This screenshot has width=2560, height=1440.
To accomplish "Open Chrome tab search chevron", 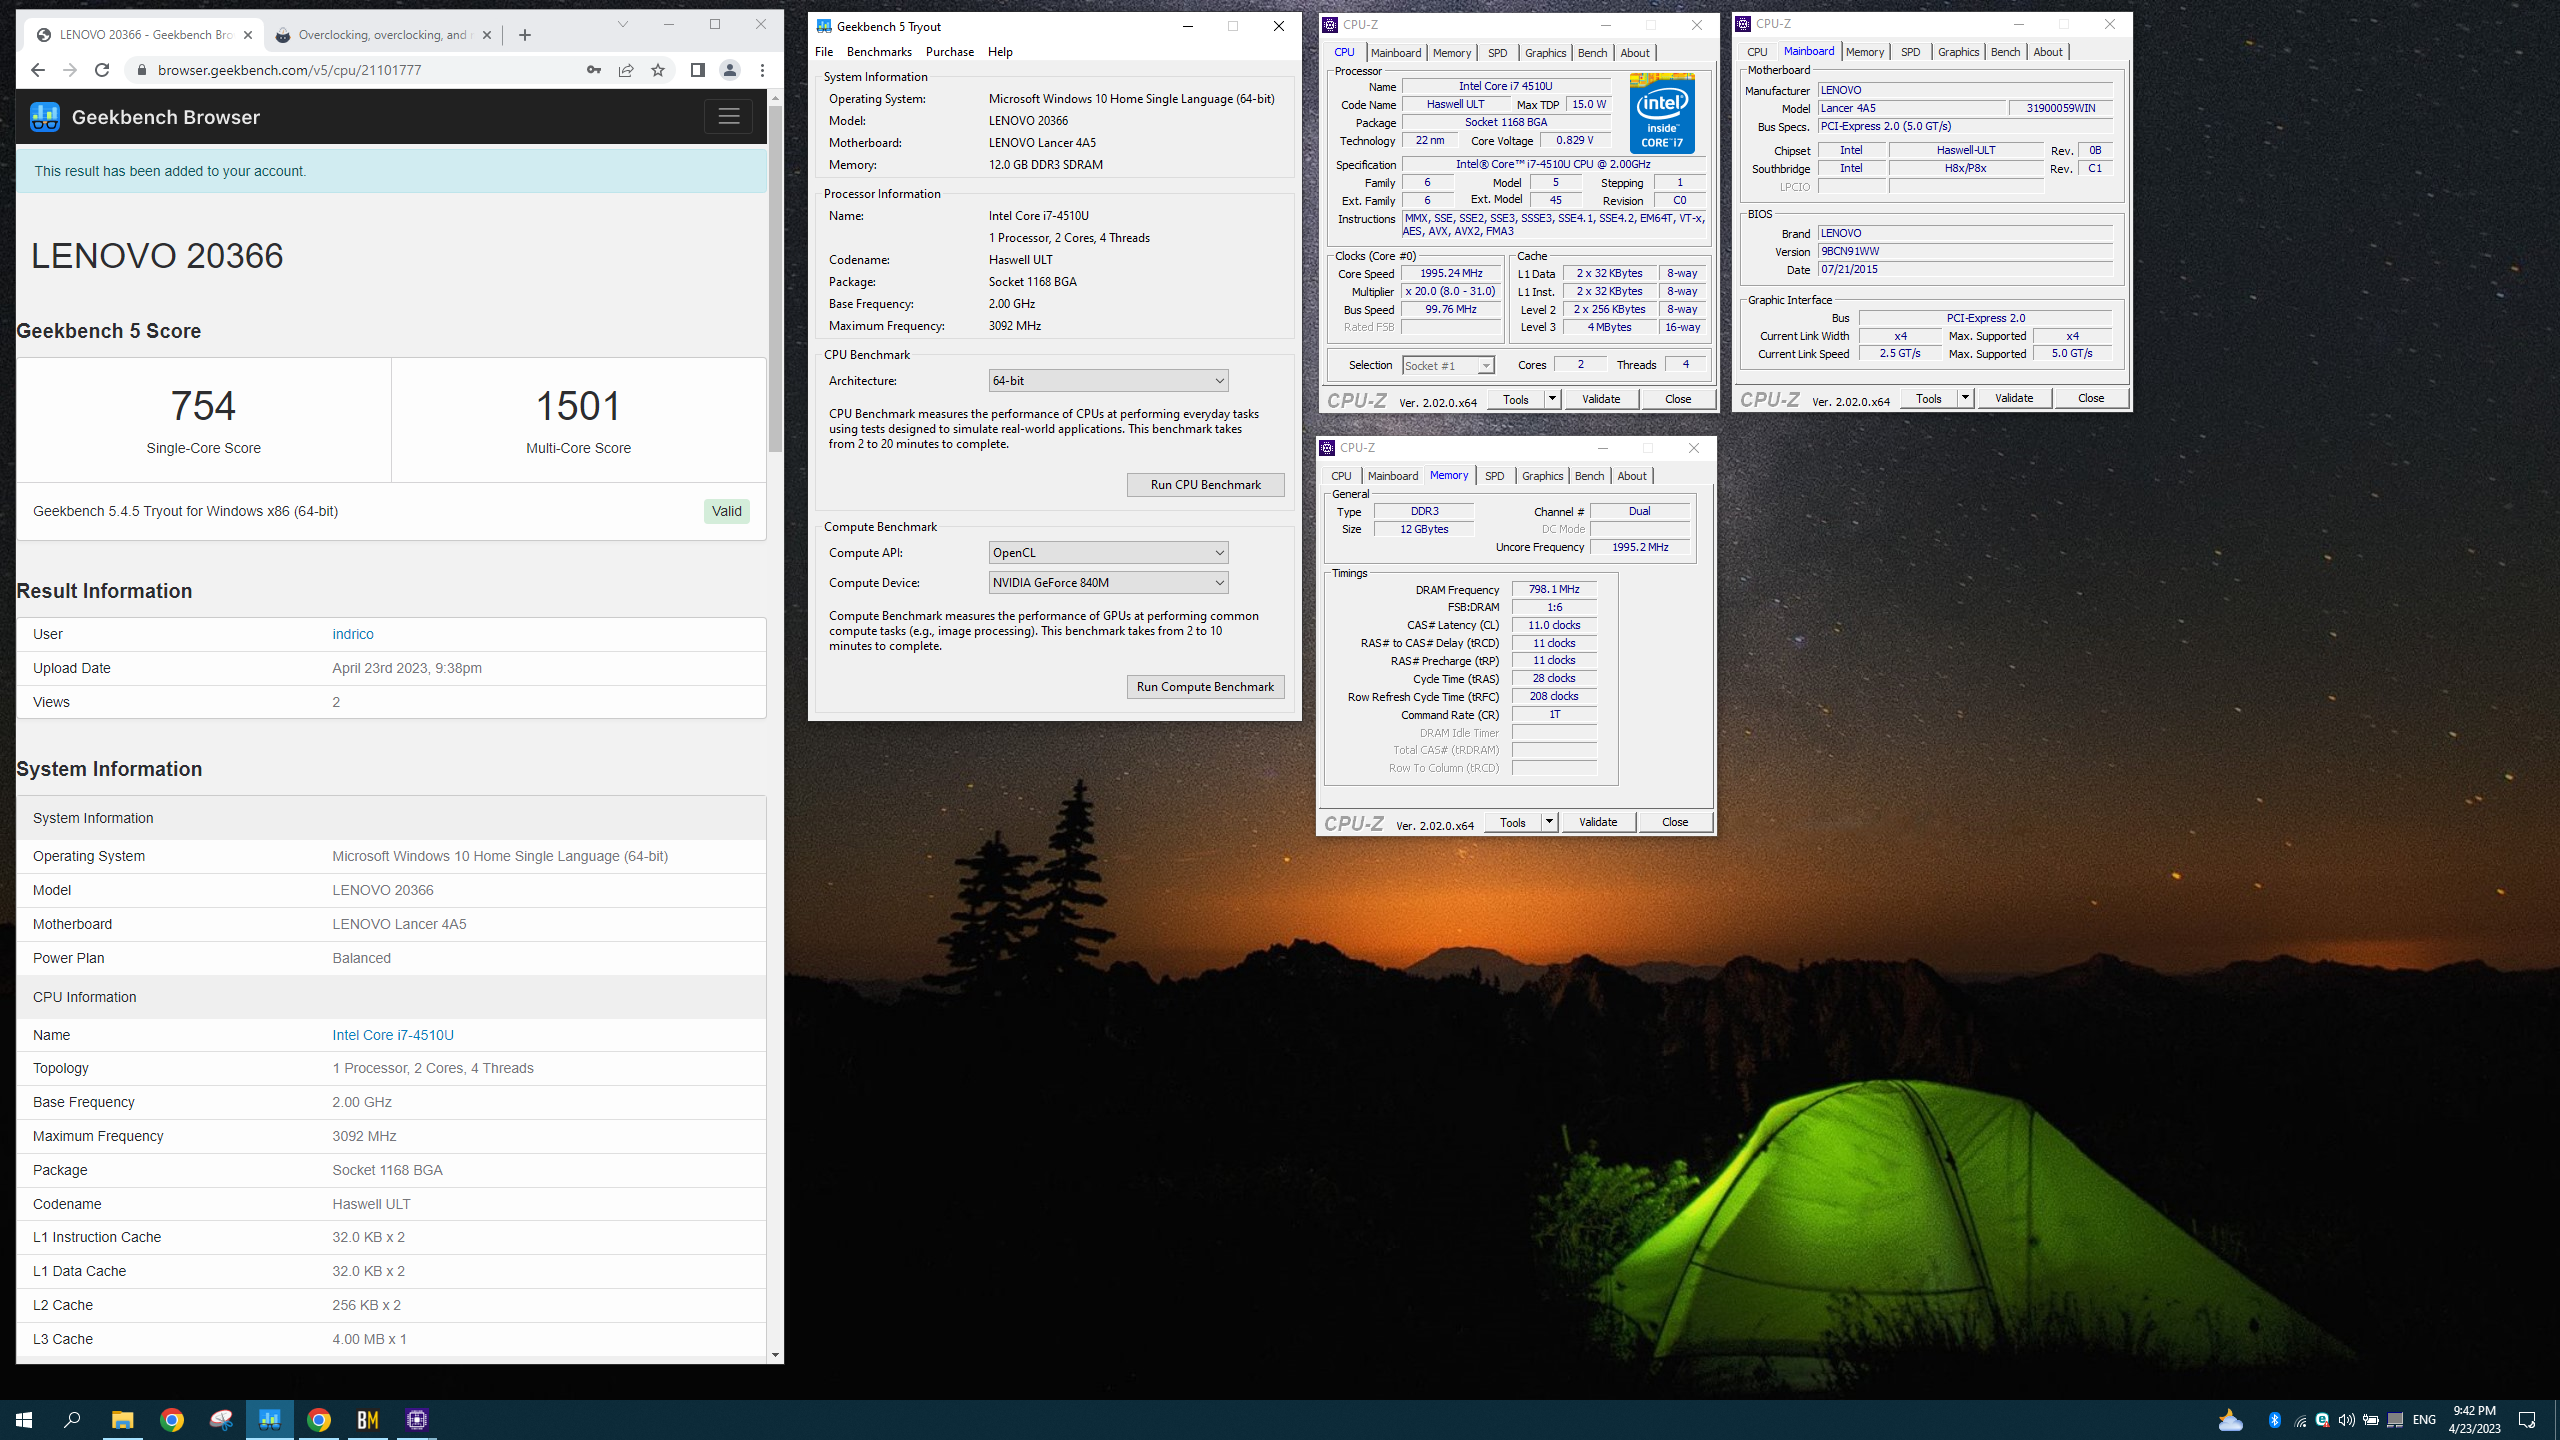I will pyautogui.click(x=623, y=24).
